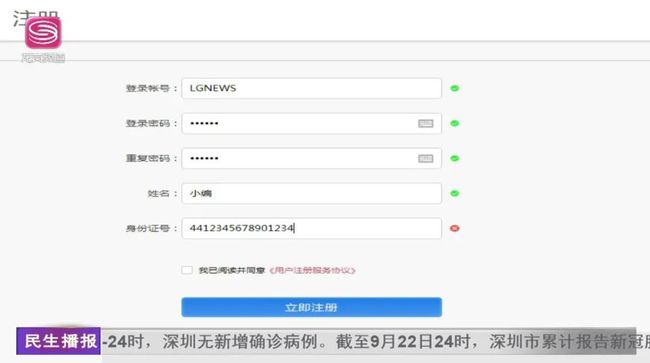Click the 身份证号 ID number field
This screenshot has width=650, height=363.
[x=311, y=228]
